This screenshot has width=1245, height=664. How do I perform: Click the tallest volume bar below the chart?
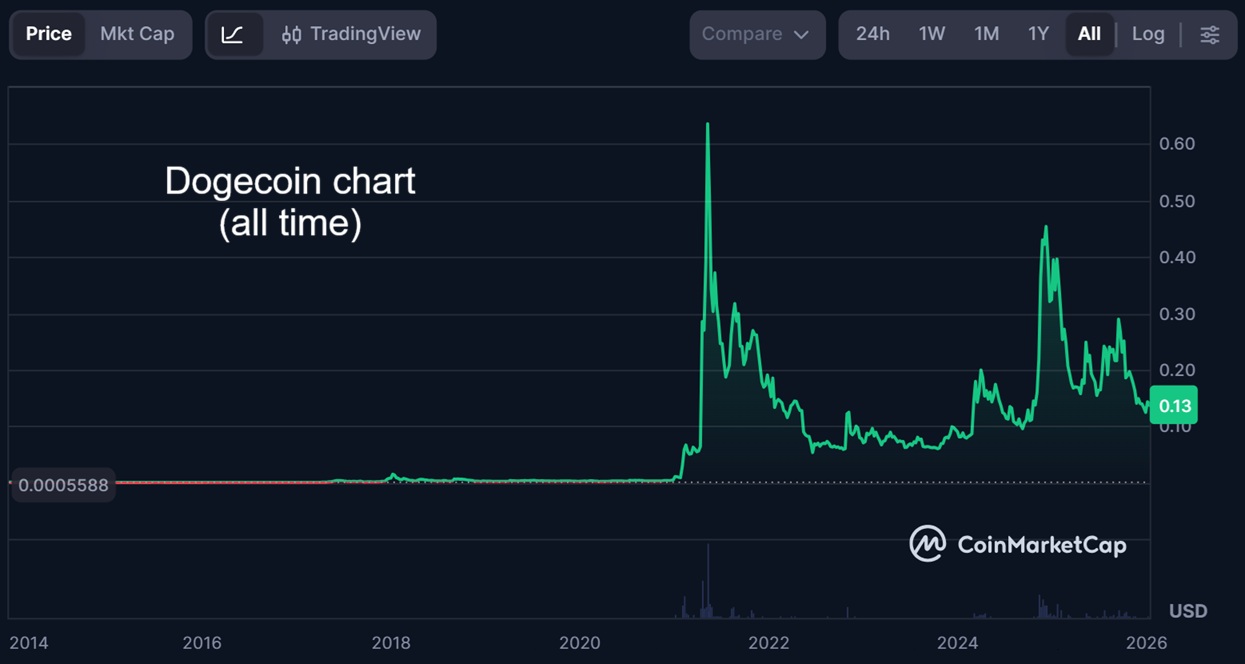pos(708,580)
